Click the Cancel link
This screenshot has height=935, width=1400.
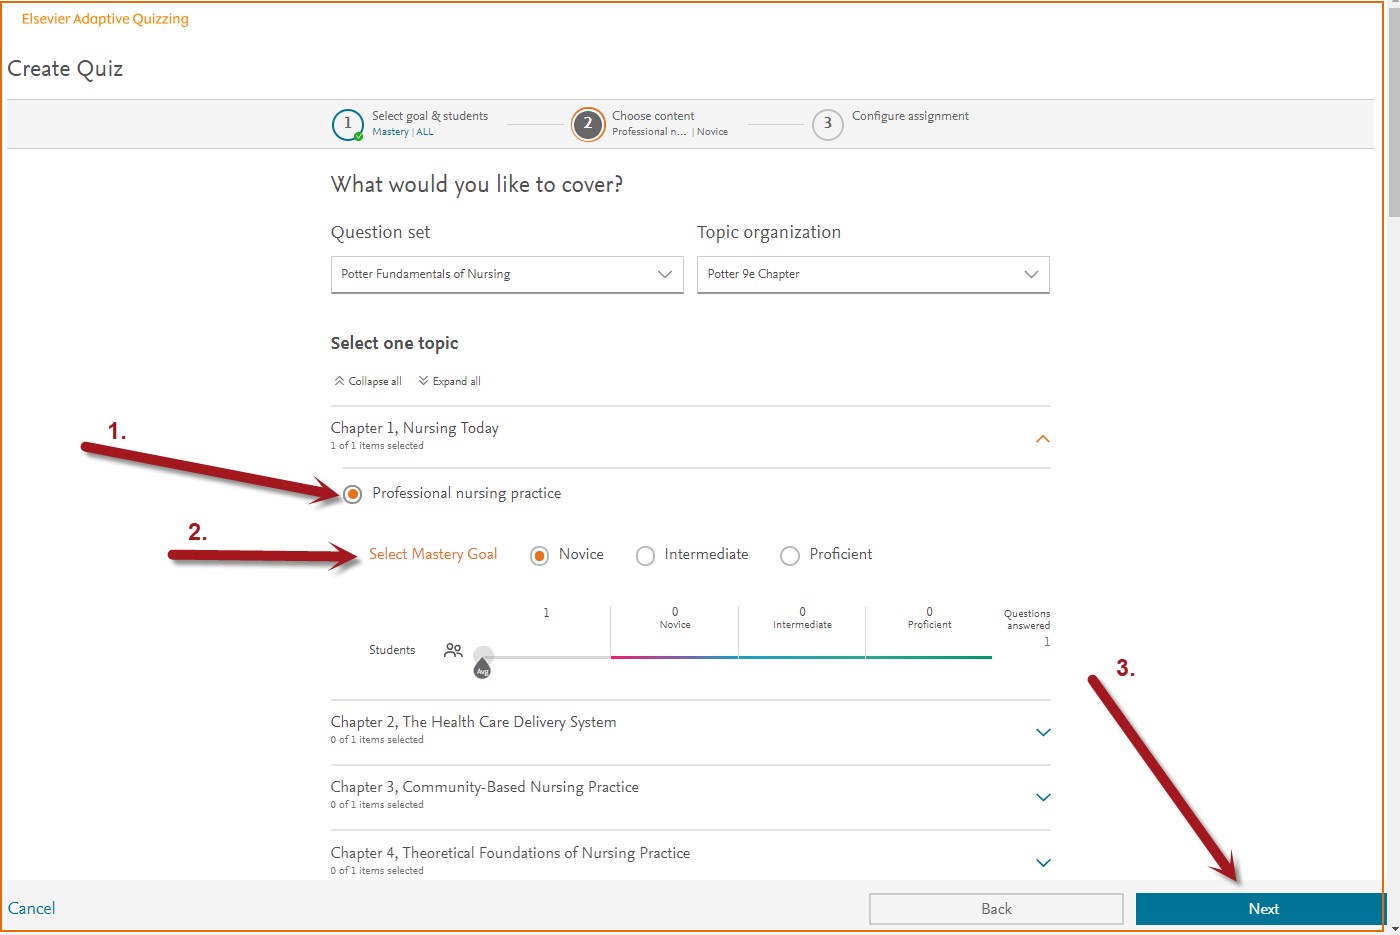pyautogui.click(x=31, y=908)
